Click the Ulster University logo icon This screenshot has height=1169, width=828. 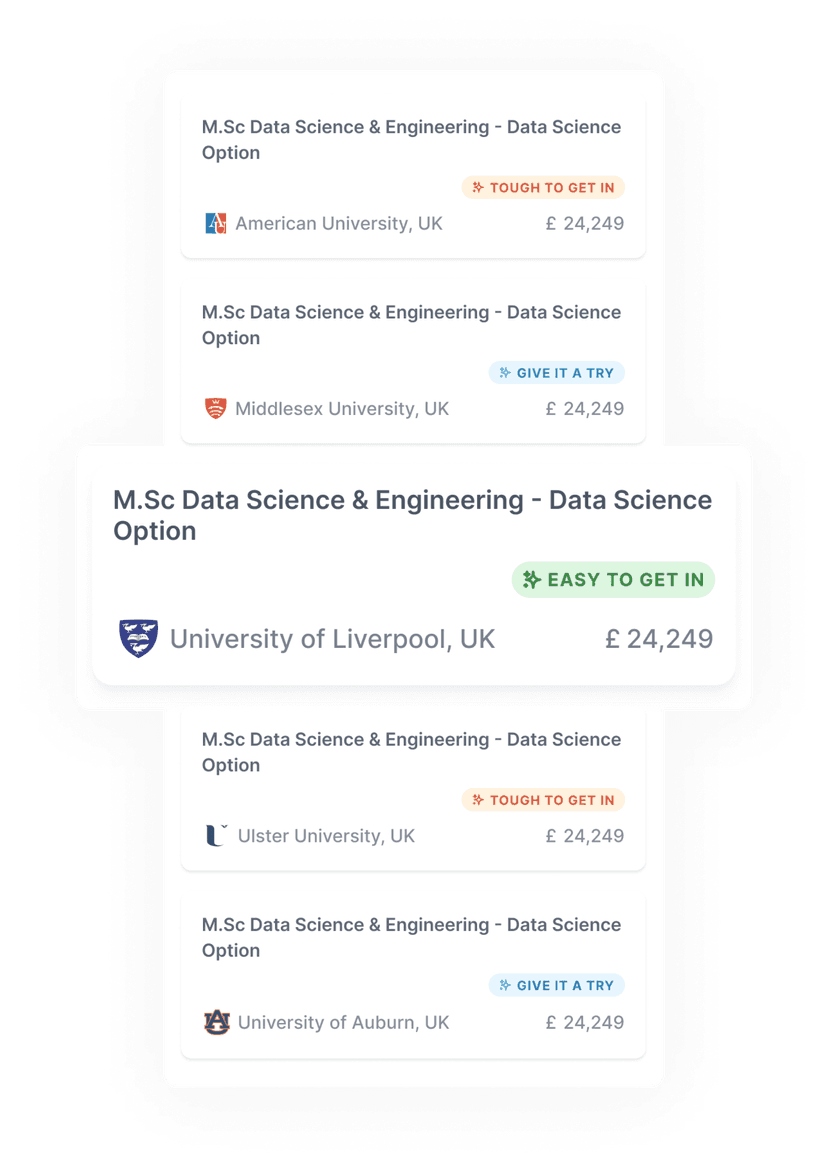pos(215,835)
